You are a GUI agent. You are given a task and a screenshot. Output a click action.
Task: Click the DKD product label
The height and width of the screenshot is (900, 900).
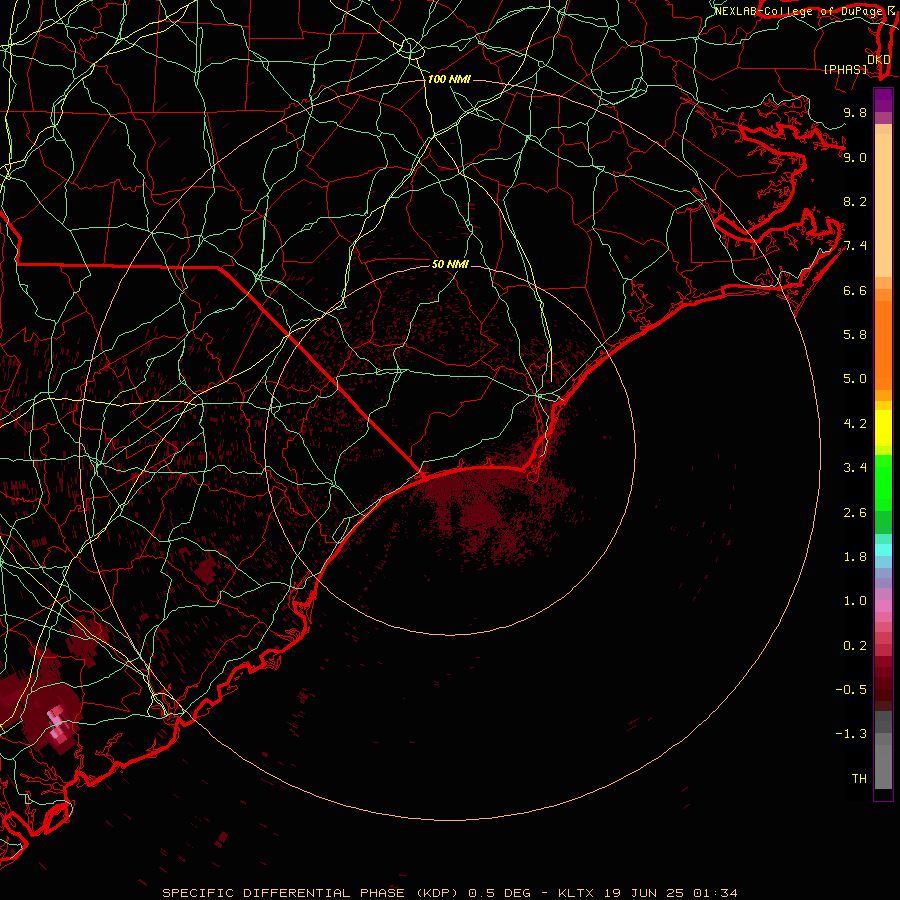pyautogui.click(x=879, y=59)
